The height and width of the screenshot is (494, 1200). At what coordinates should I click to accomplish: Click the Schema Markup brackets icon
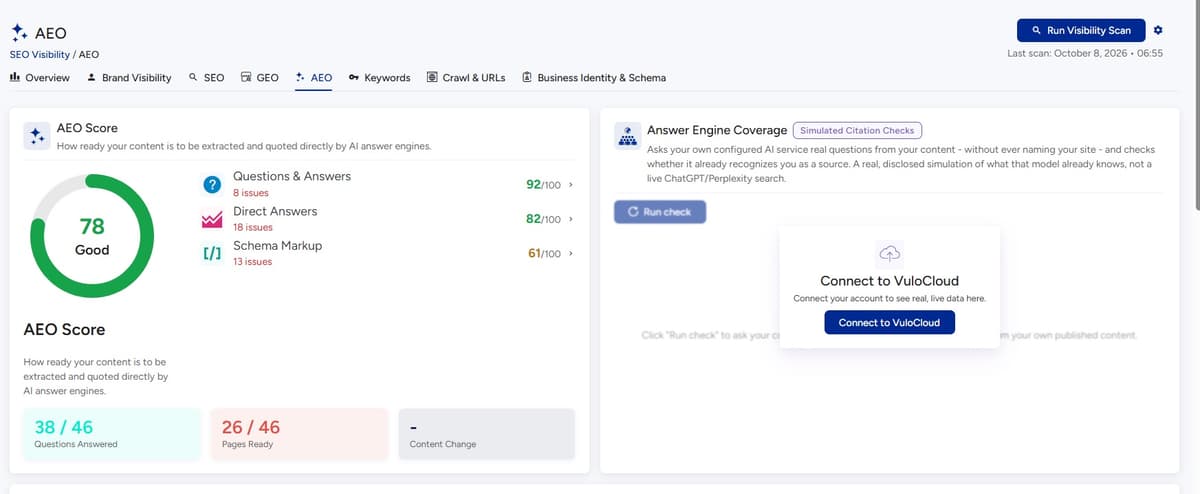[211, 254]
